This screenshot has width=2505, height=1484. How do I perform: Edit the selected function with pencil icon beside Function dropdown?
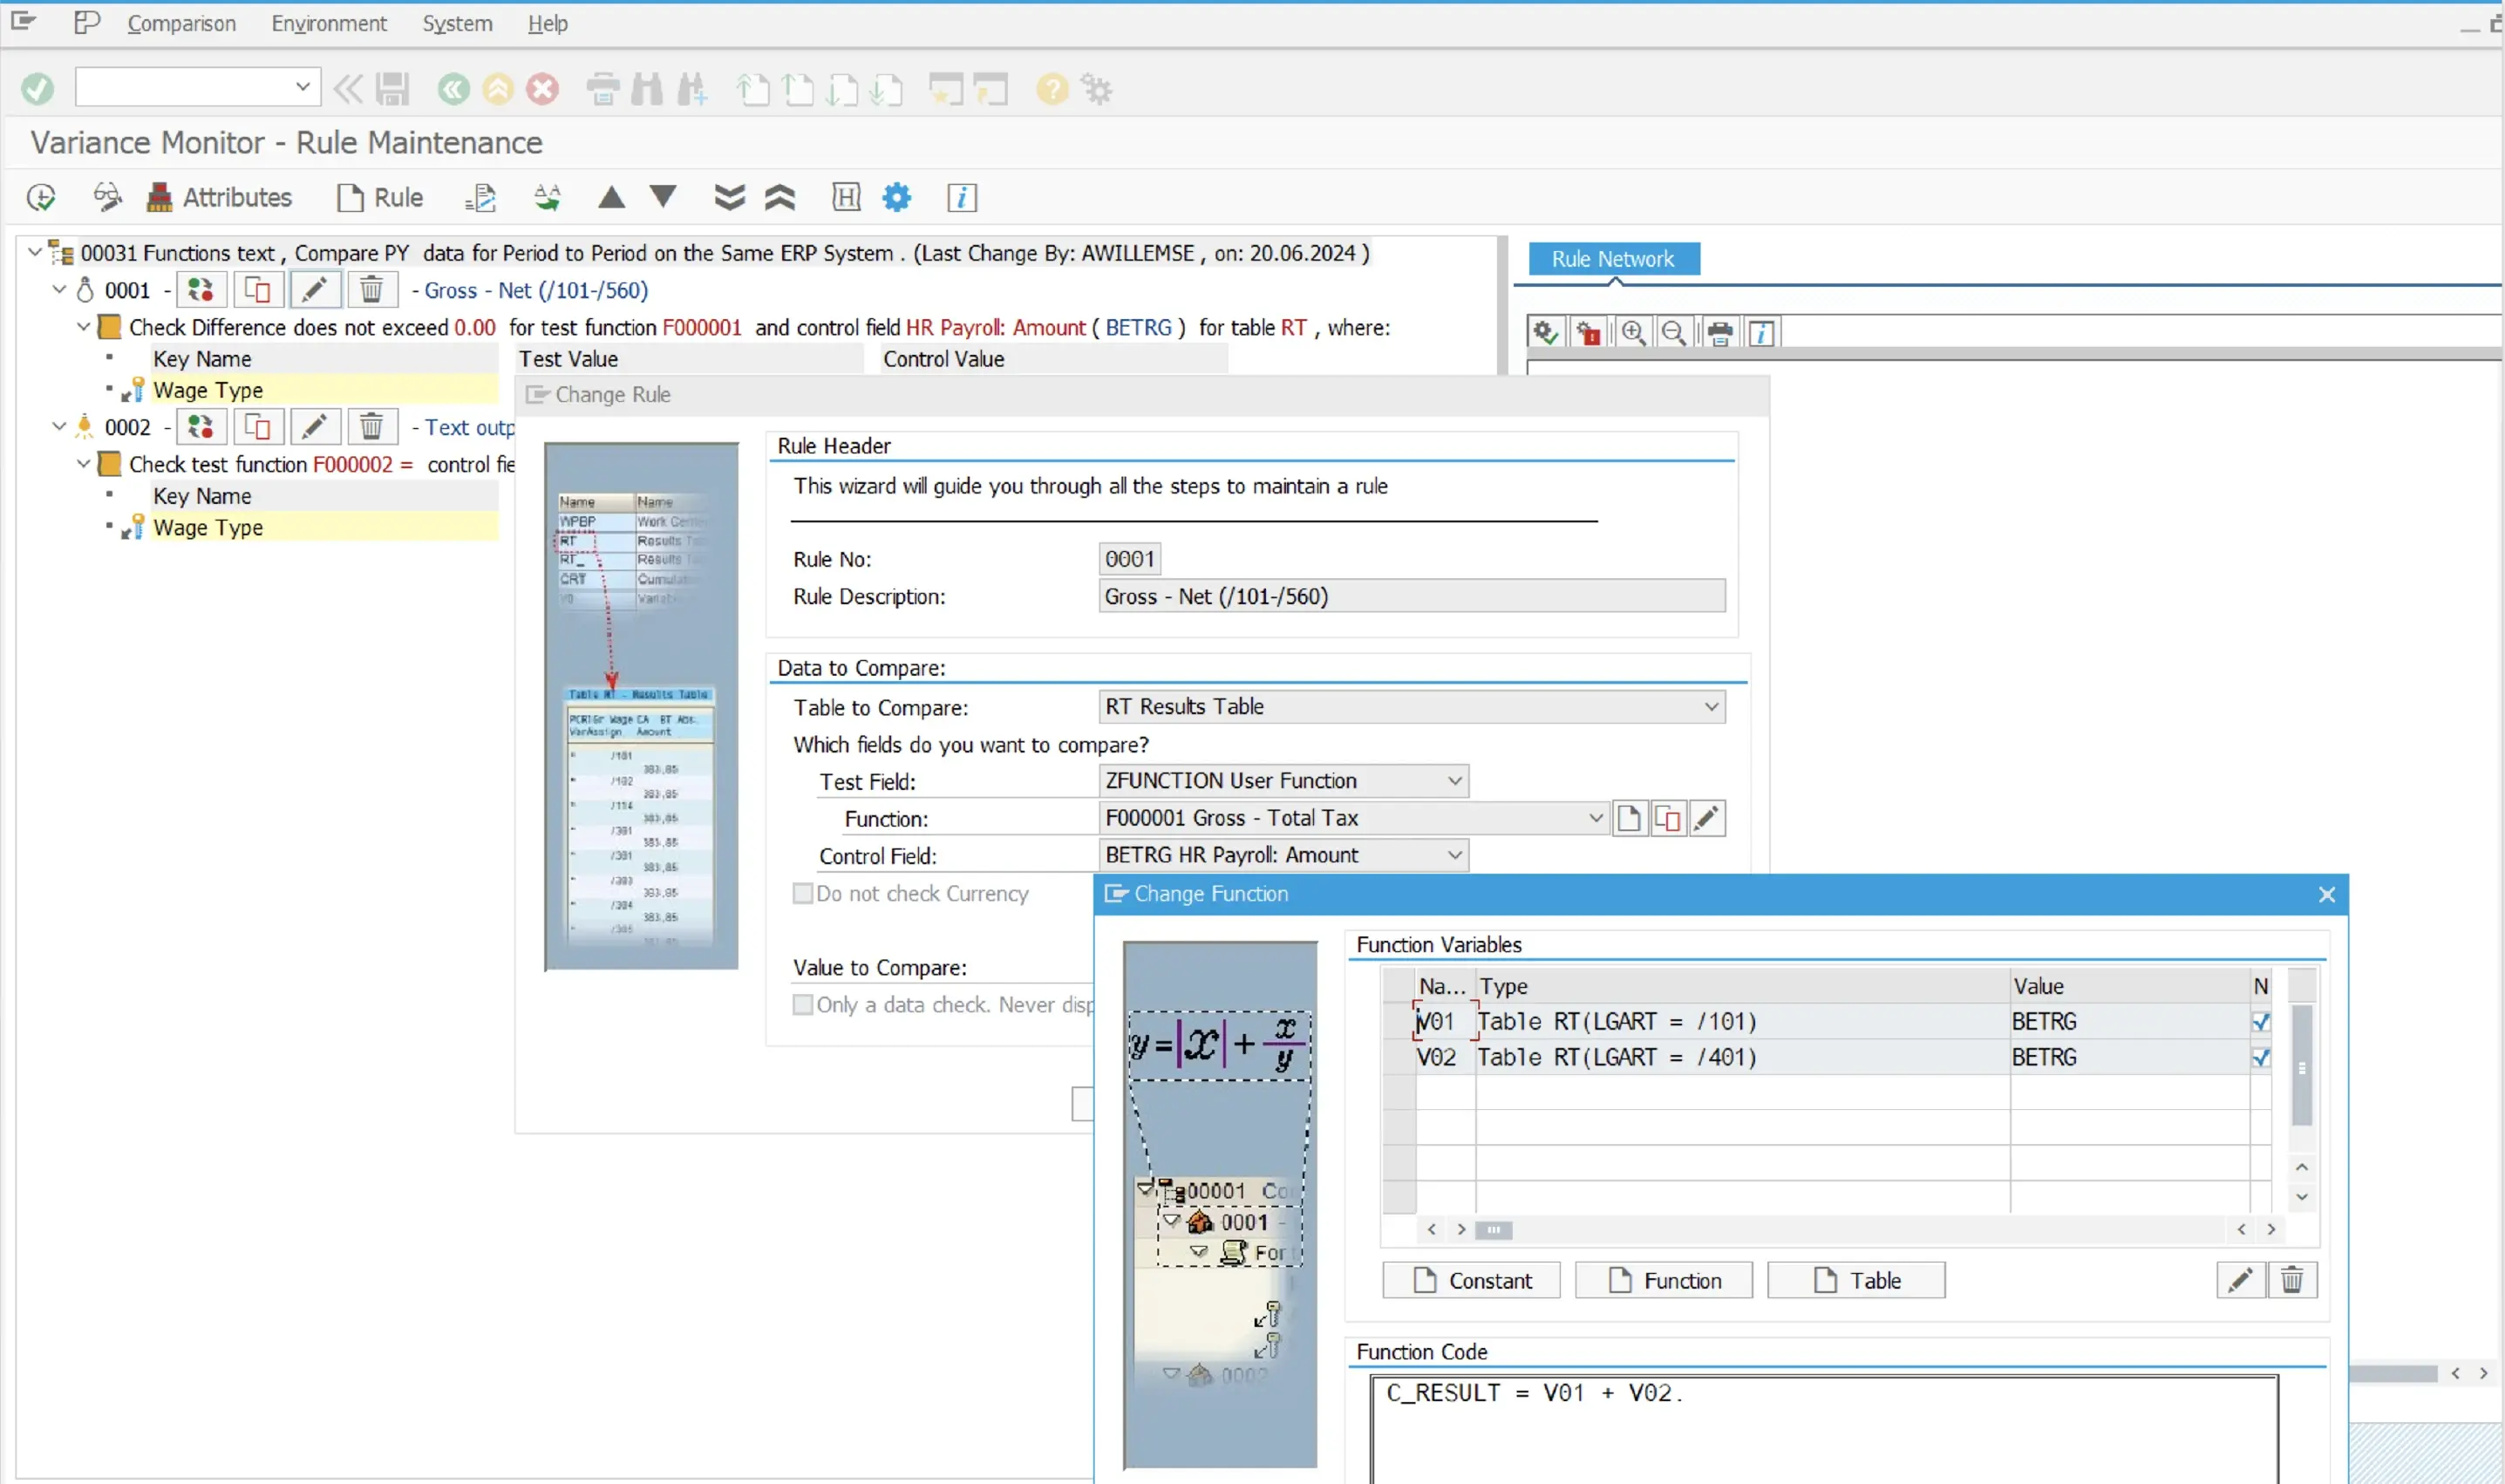1708,818
